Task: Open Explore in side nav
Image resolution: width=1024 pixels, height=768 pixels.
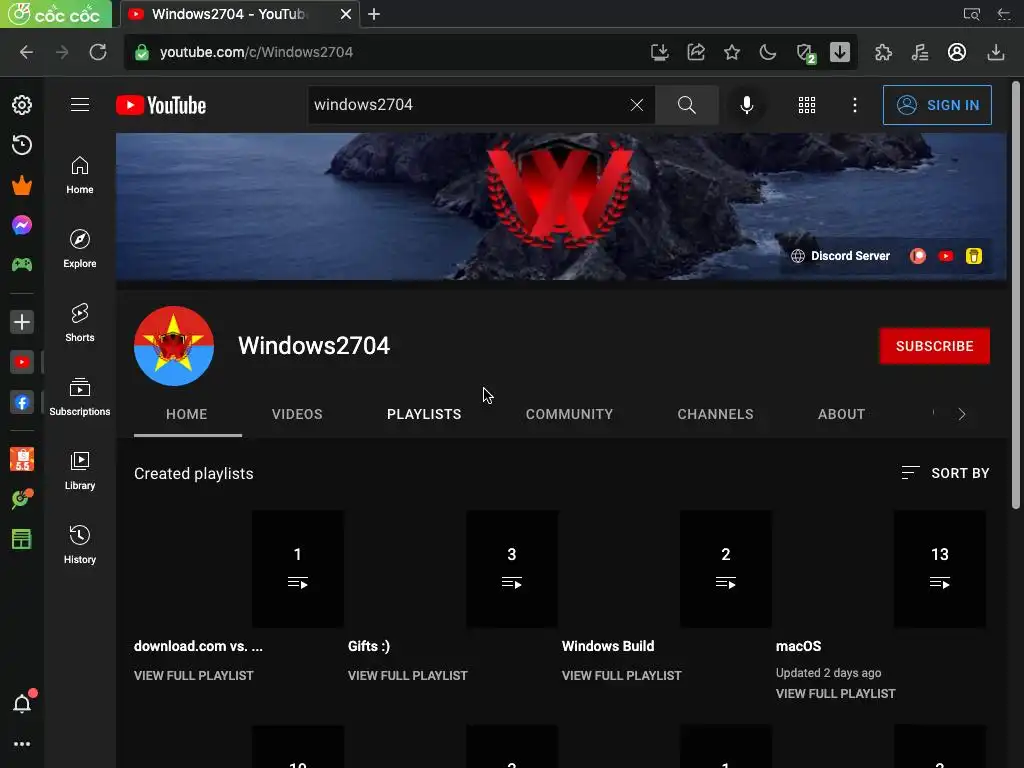Action: tap(80, 249)
